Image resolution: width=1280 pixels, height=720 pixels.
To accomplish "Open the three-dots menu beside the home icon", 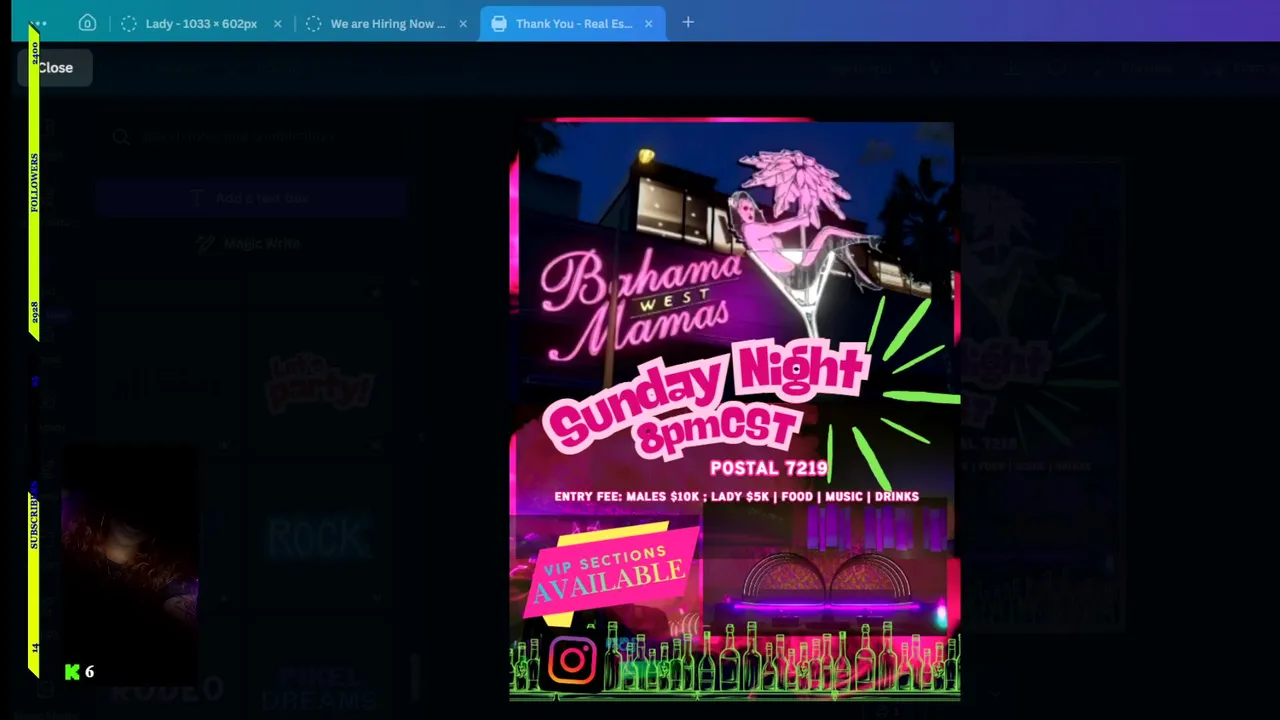I will point(38,23).
